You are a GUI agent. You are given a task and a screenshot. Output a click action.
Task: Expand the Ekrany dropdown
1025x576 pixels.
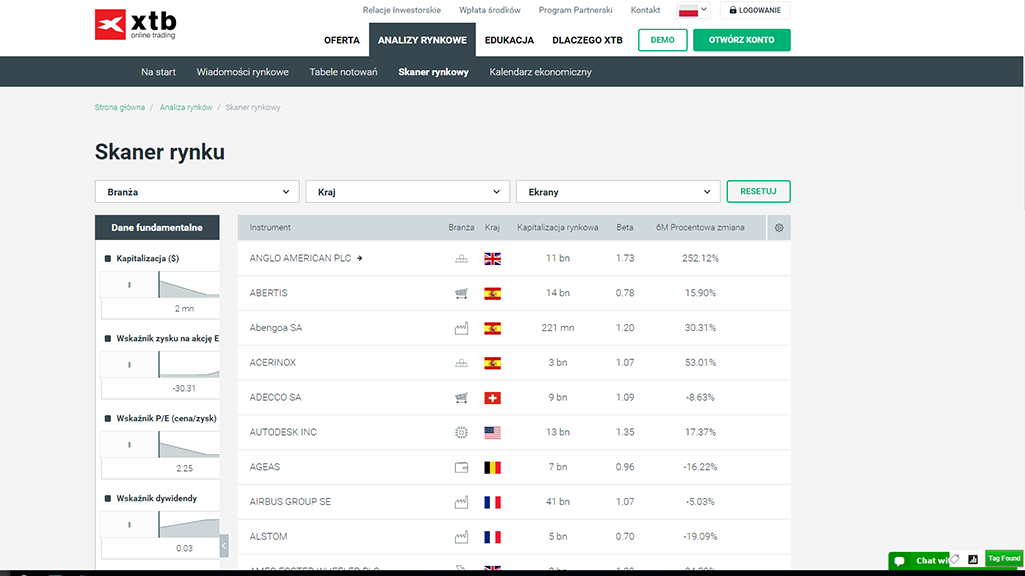coord(618,191)
